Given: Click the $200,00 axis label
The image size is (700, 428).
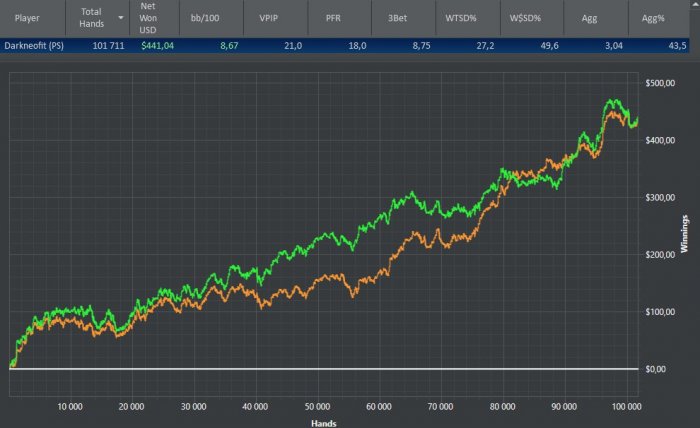Looking at the screenshot, I should point(660,254).
